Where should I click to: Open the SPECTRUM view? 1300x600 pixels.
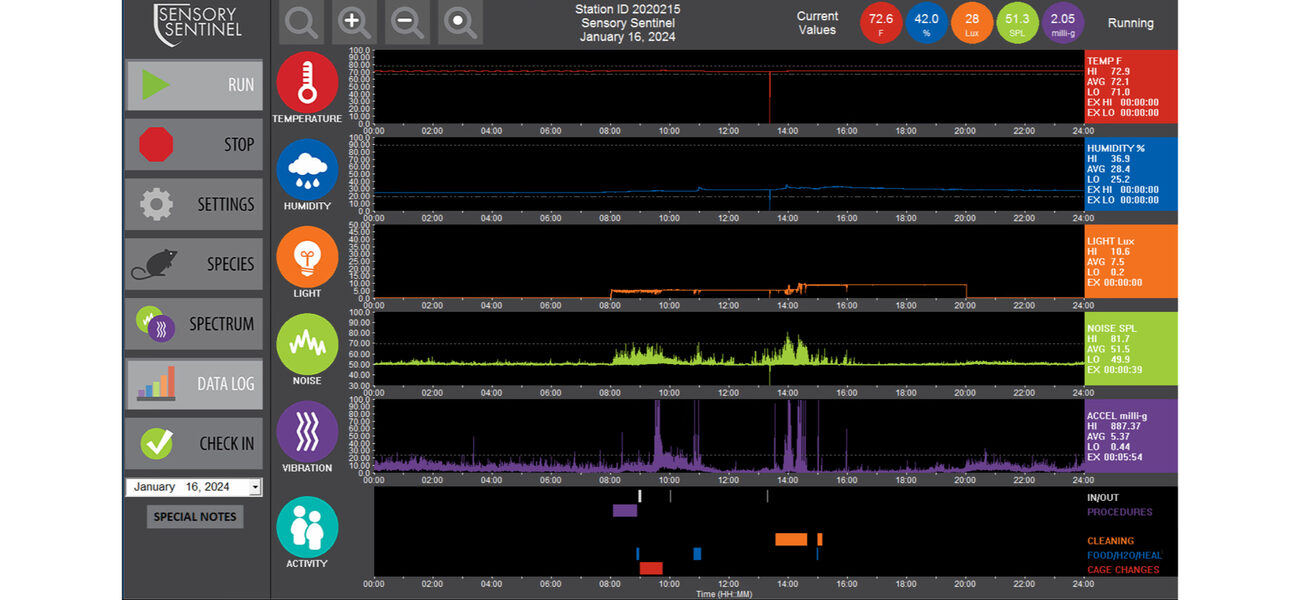coord(194,324)
